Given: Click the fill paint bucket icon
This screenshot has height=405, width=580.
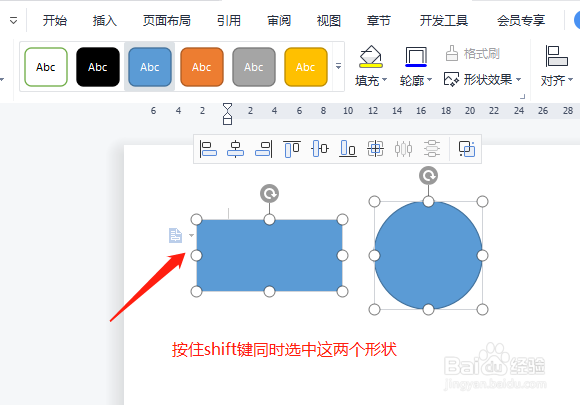Looking at the screenshot, I should pyautogui.click(x=371, y=57).
